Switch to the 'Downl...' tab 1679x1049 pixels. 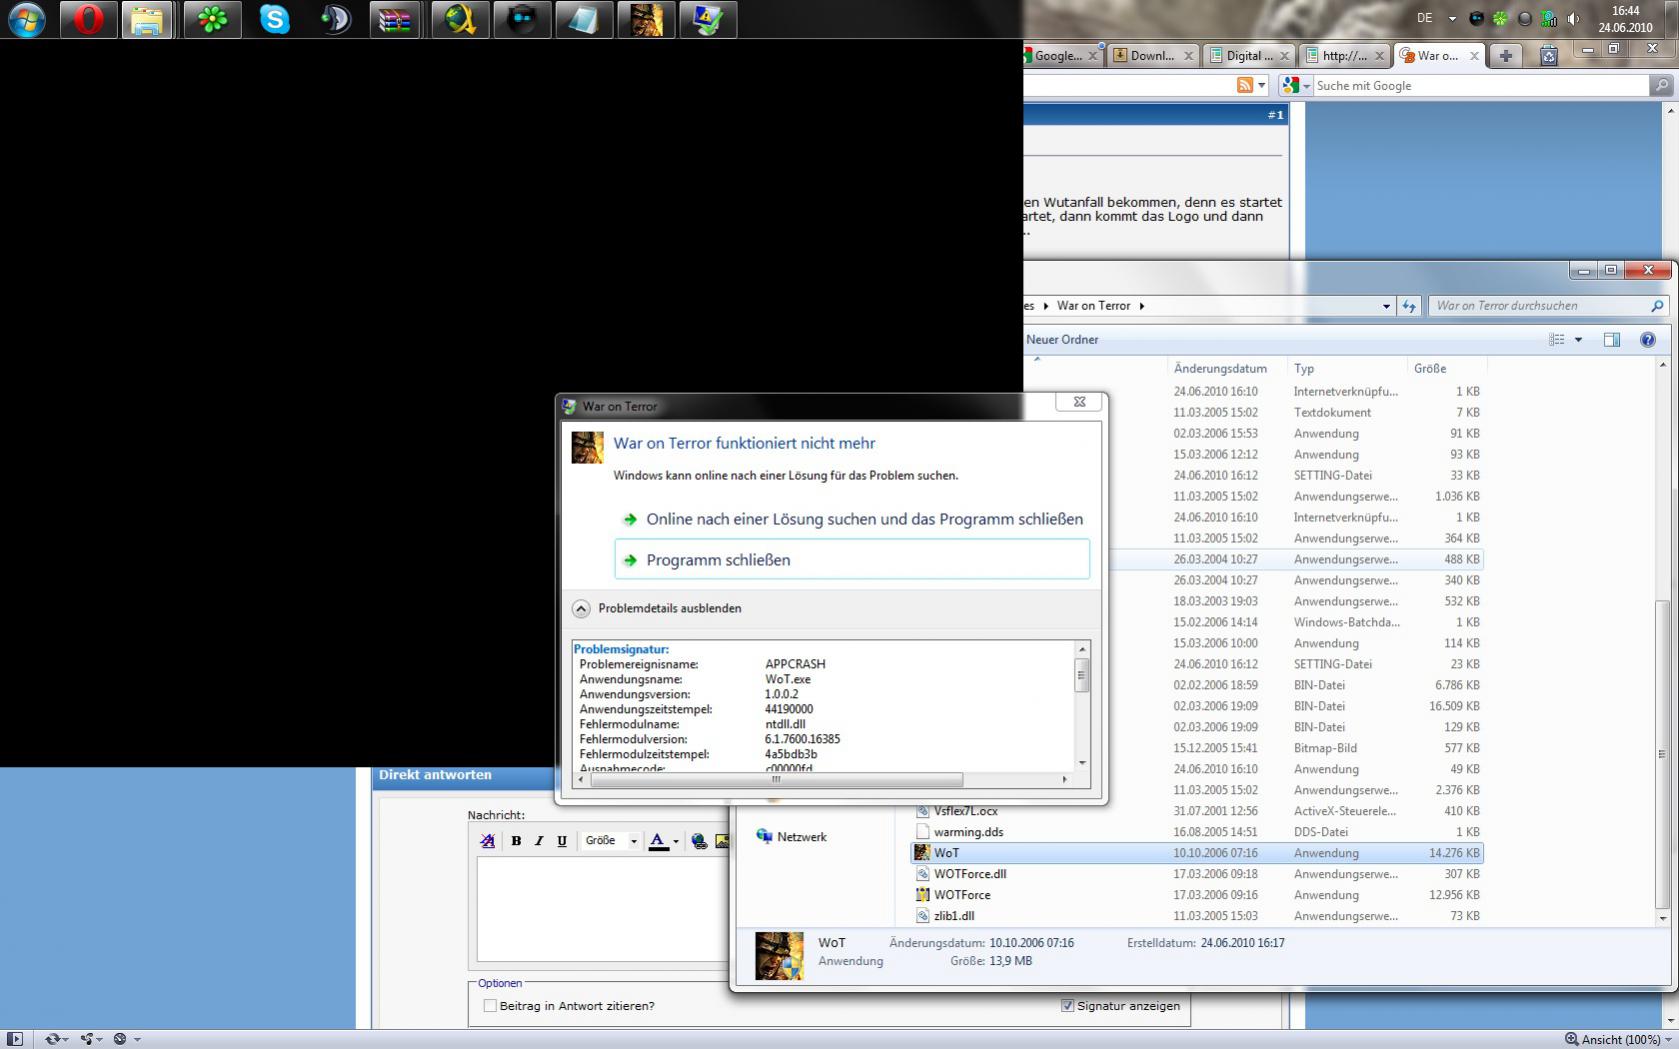click(1153, 56)
